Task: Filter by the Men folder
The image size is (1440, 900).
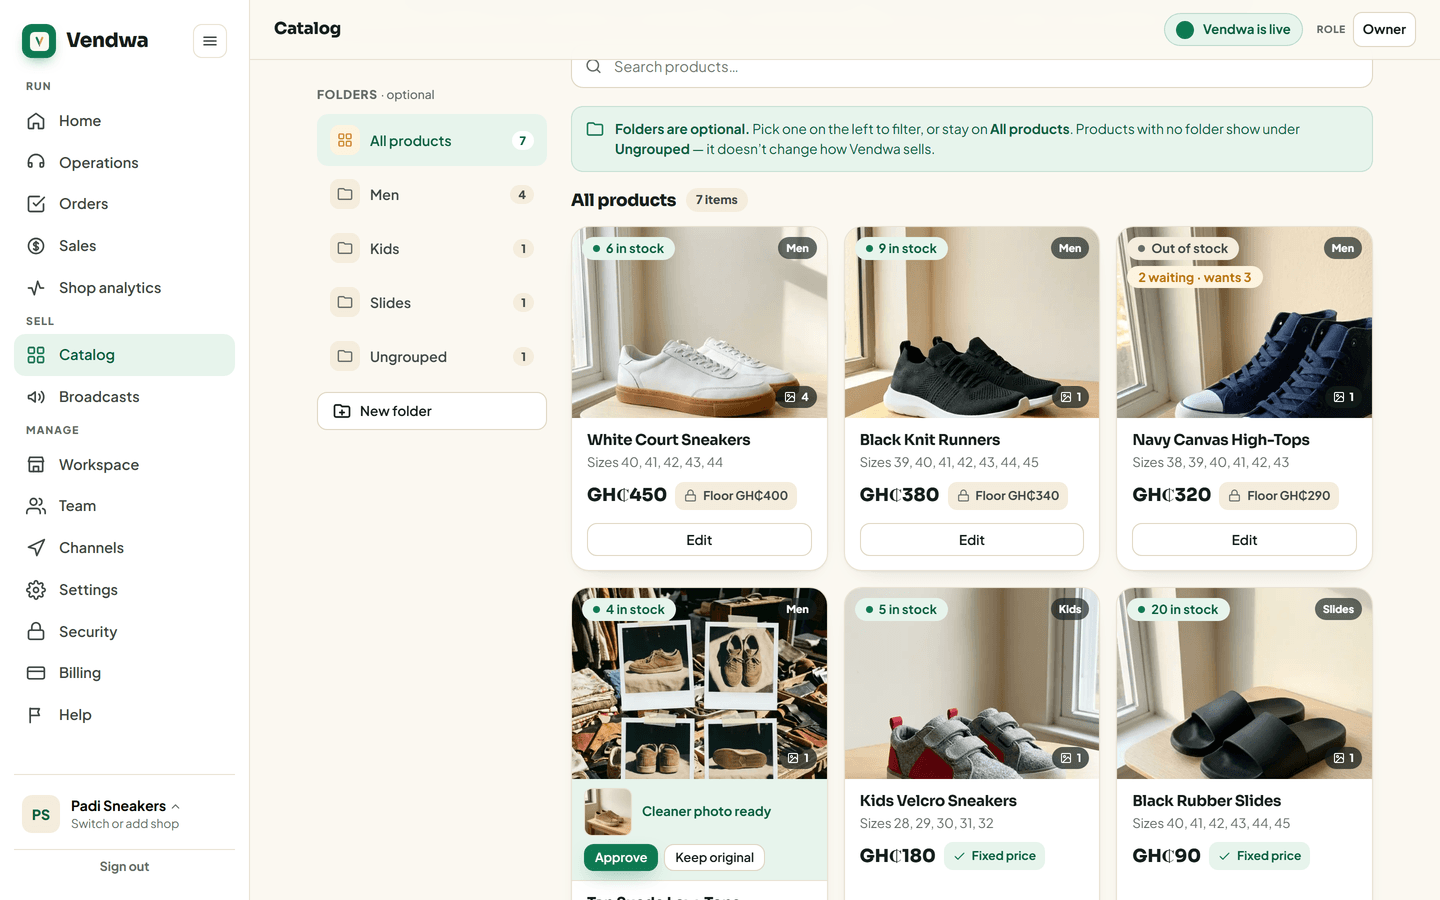Action: click(x=432, y=195)
